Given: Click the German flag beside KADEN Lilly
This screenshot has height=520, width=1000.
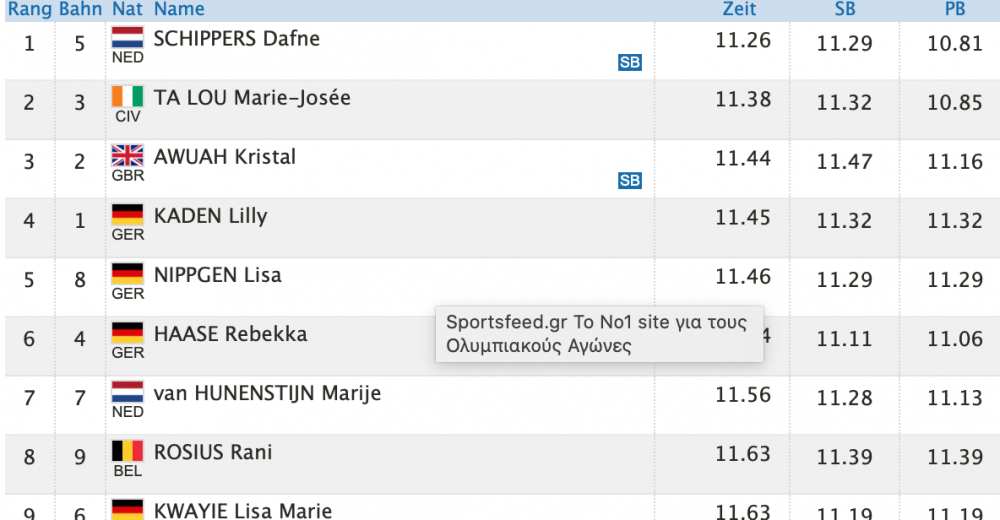Looking at the screenshot, I should (x=128, y=215).
